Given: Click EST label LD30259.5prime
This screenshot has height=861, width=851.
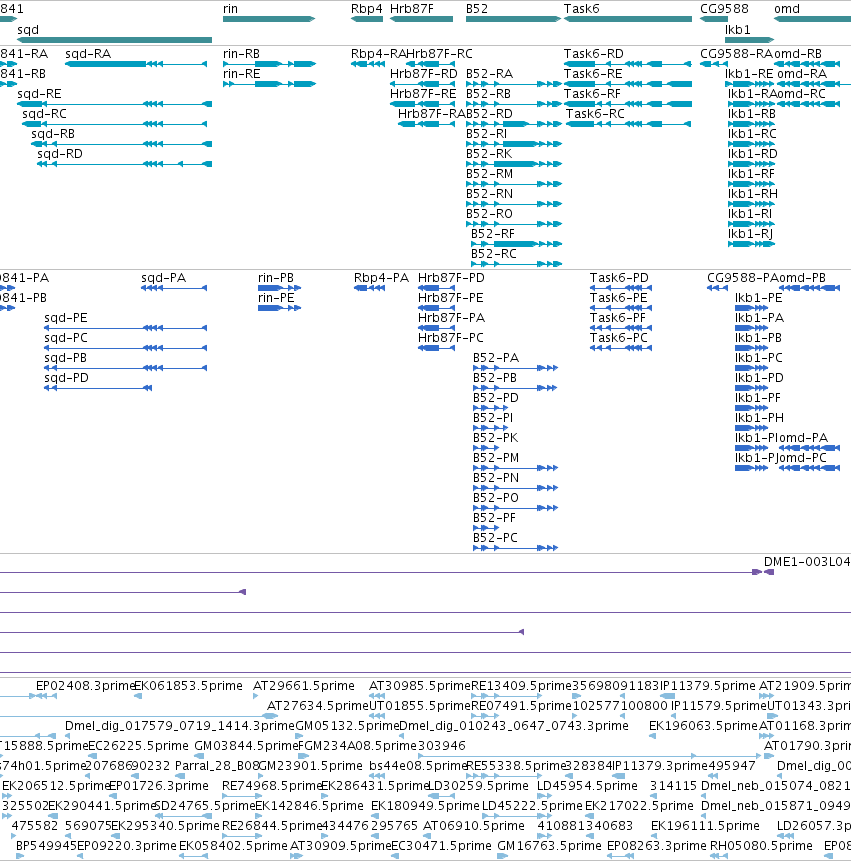Looking at the screenshot, I should point(478,786).
